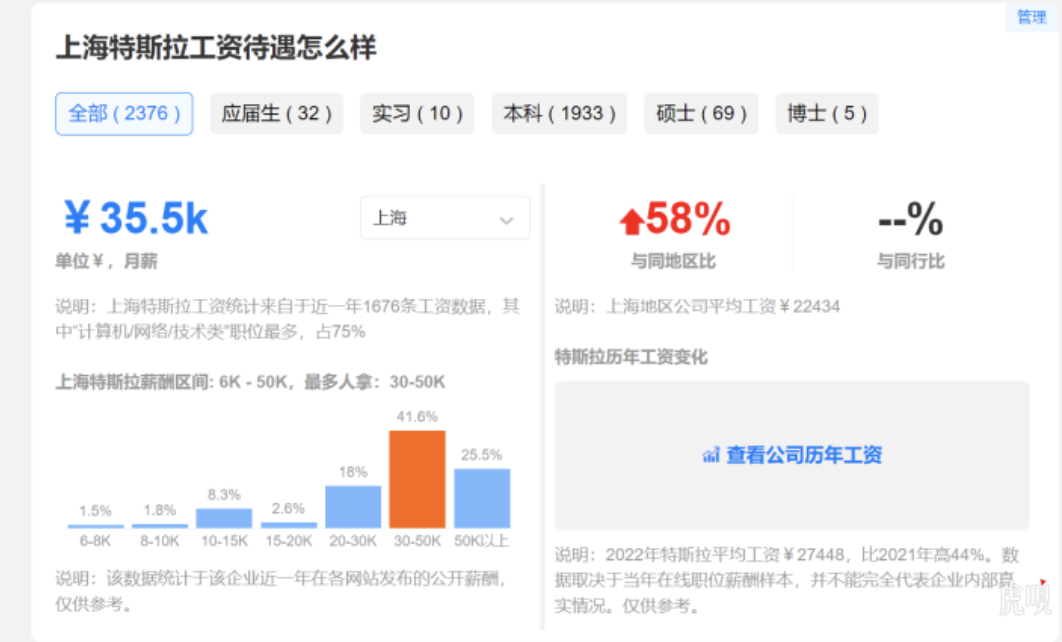Open the 上海 city dropdown

(x=444, y=218)
